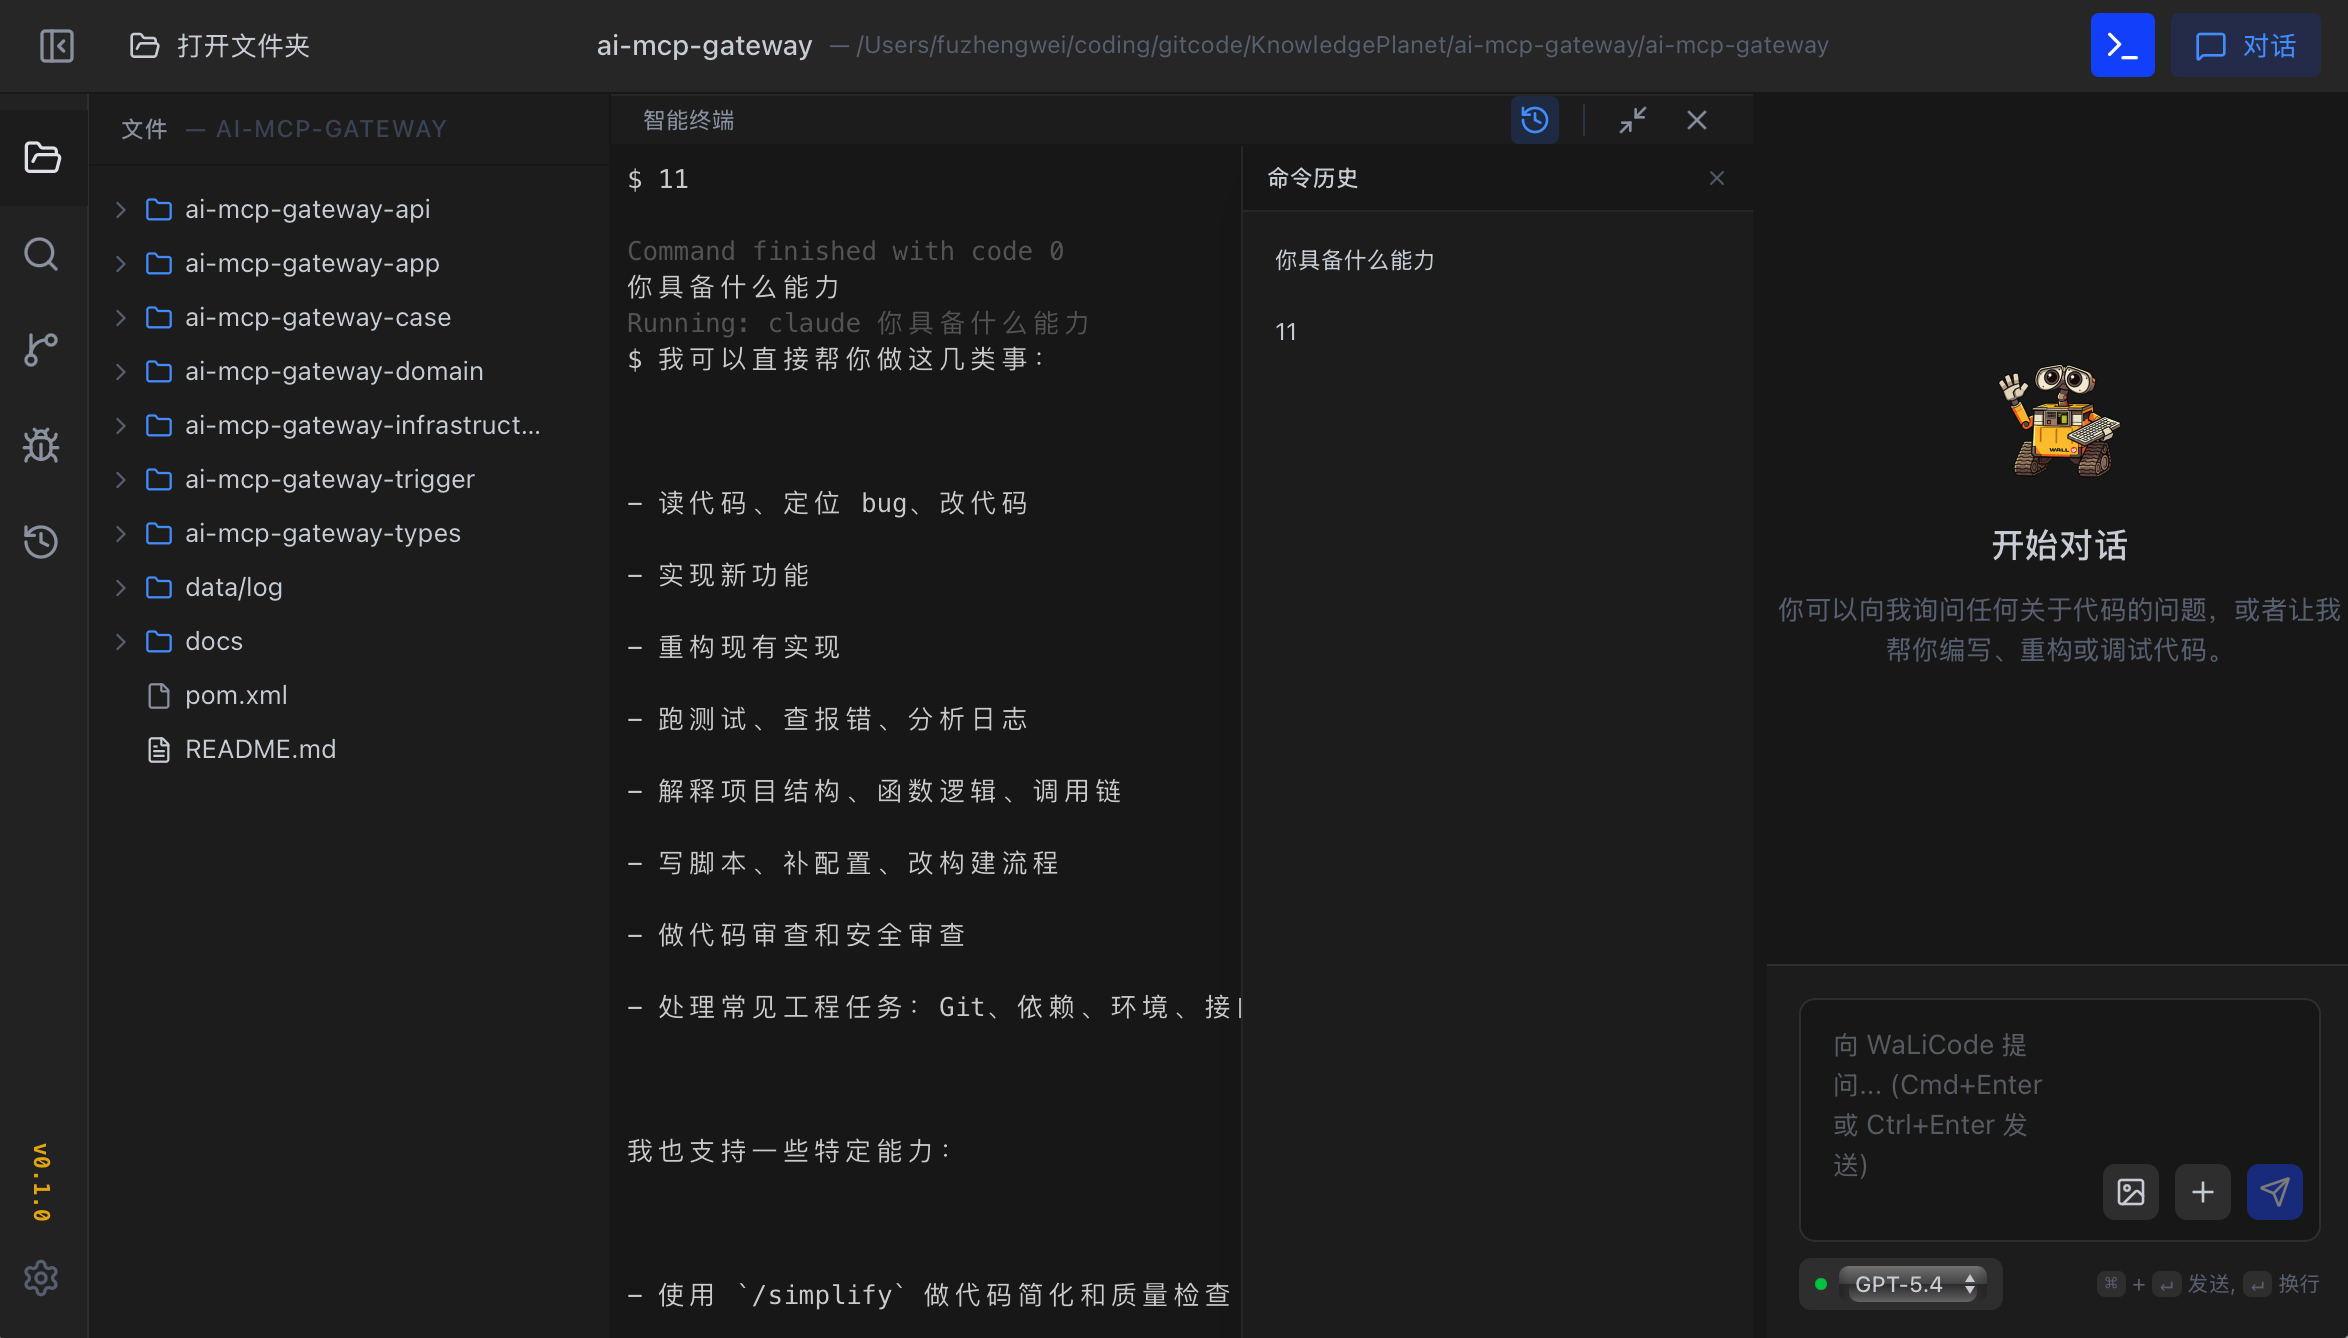Collapse the left sidebar panel icon

57,46
